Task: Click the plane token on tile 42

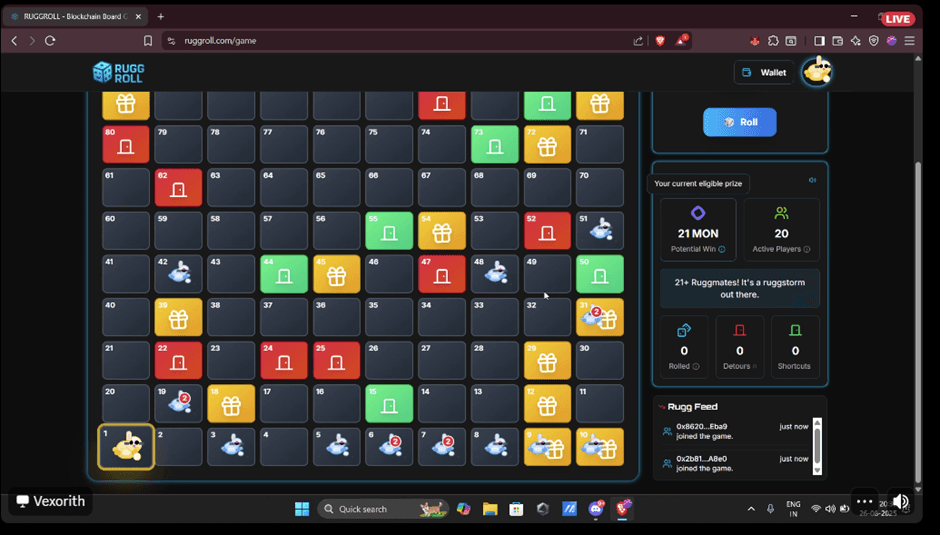Action: pyautogui.click(x=180, y=273)
